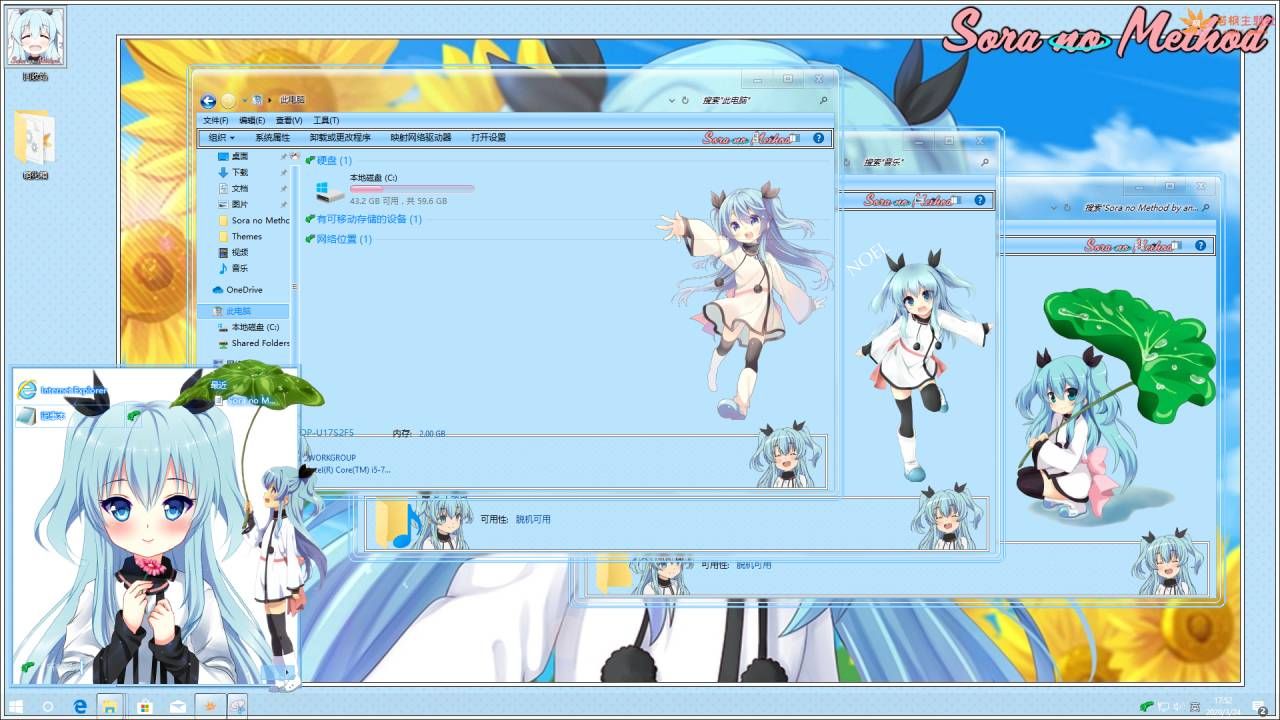Open the help icon in 此电脑 toolbar
This screenshot has height=720, width=1280.
pyautogui.click(x=819, y=138)
